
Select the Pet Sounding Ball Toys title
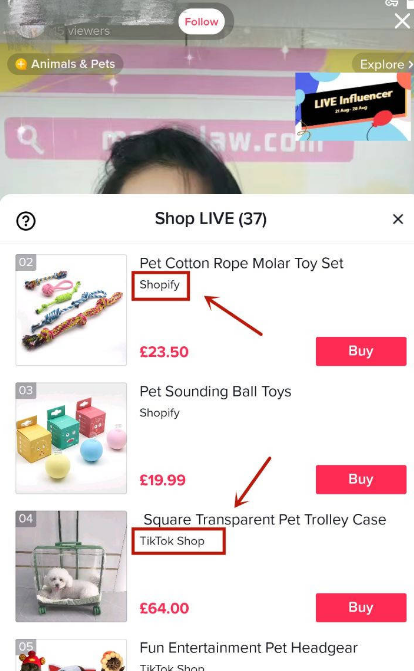coord(215,392)
